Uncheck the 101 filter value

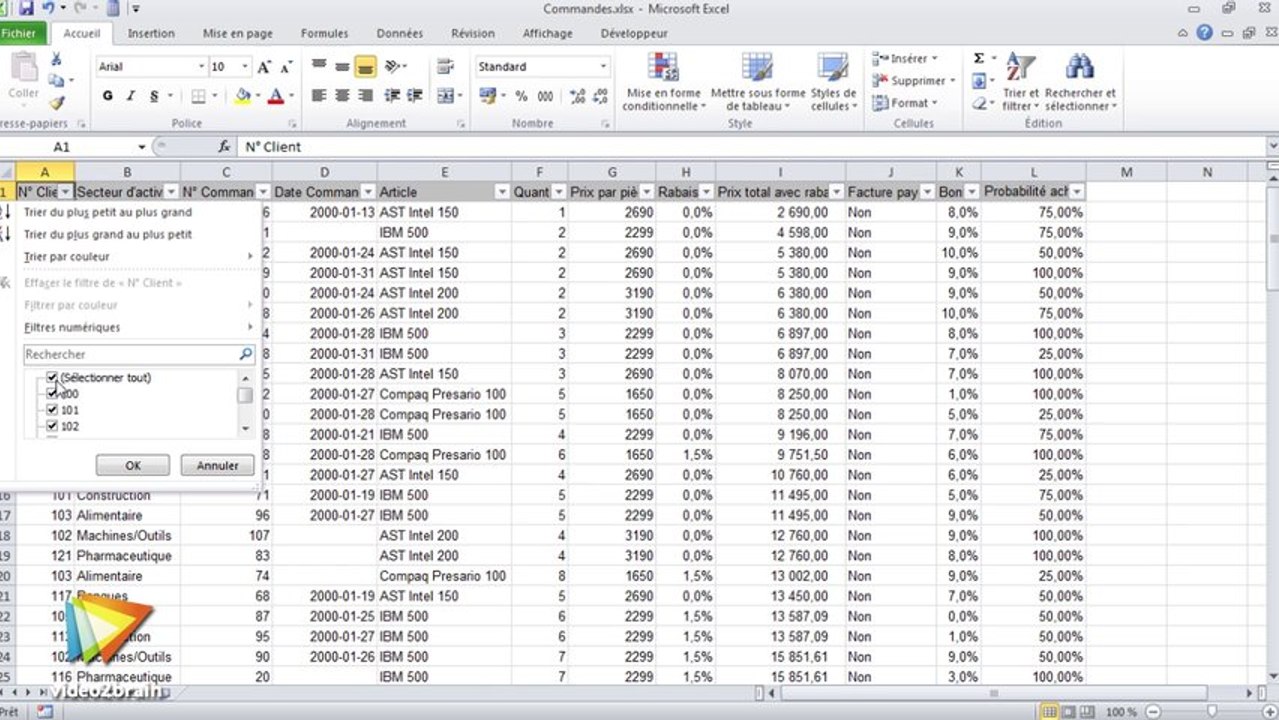pyautogui.click(x=52, y=410)
